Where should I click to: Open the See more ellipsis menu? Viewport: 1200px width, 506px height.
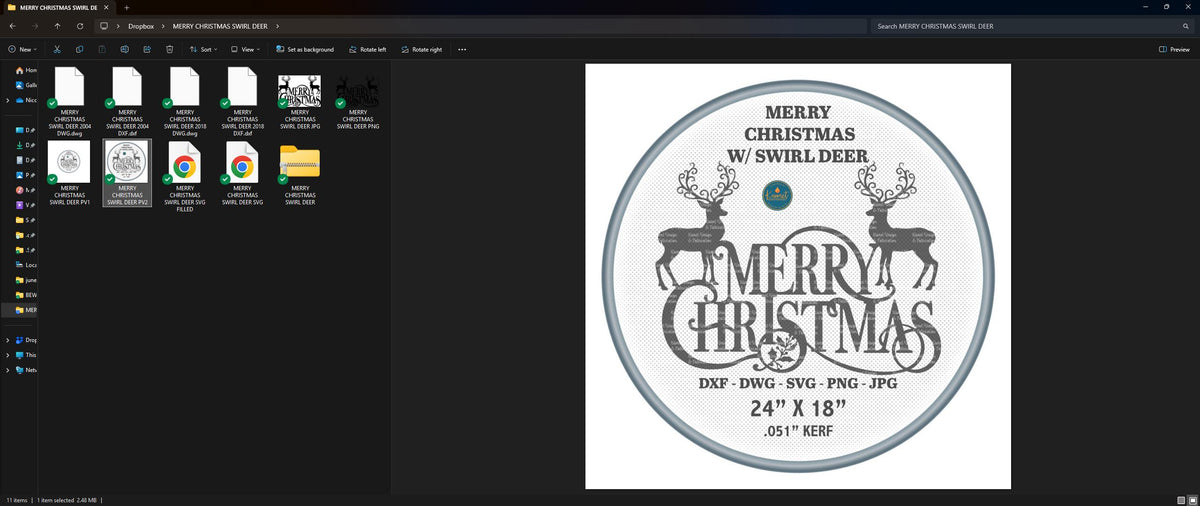tap(462, 49)
